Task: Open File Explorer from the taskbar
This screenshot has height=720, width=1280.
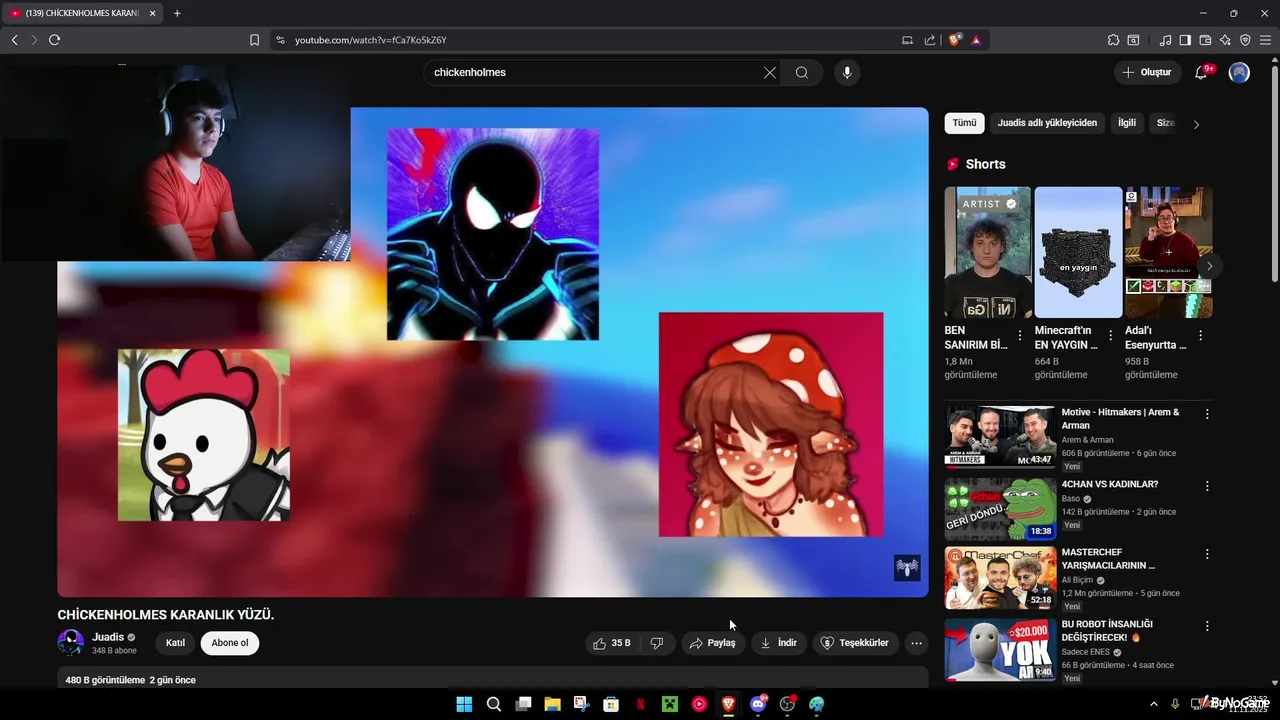Action: [x=552, y=704]
